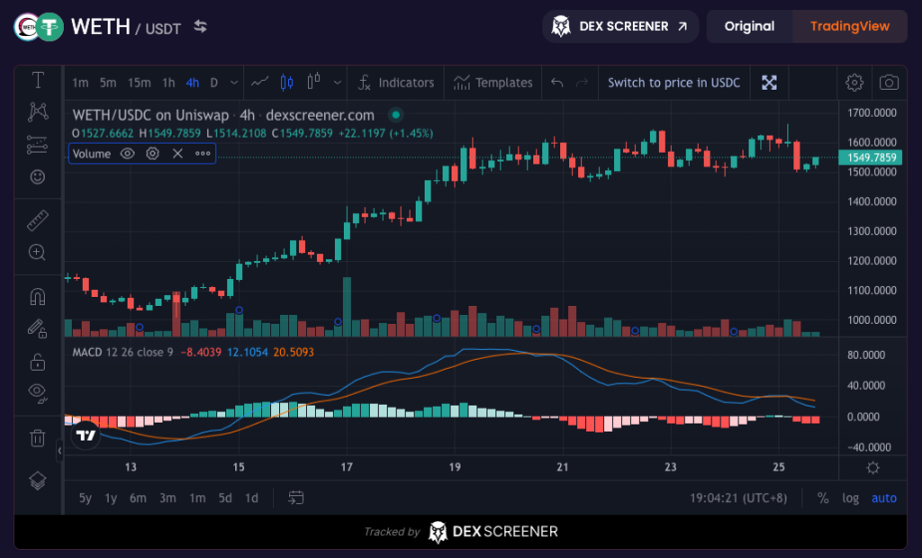
Task: Hide the Volume indicator using eye icon
Action: tap(128, 153)
